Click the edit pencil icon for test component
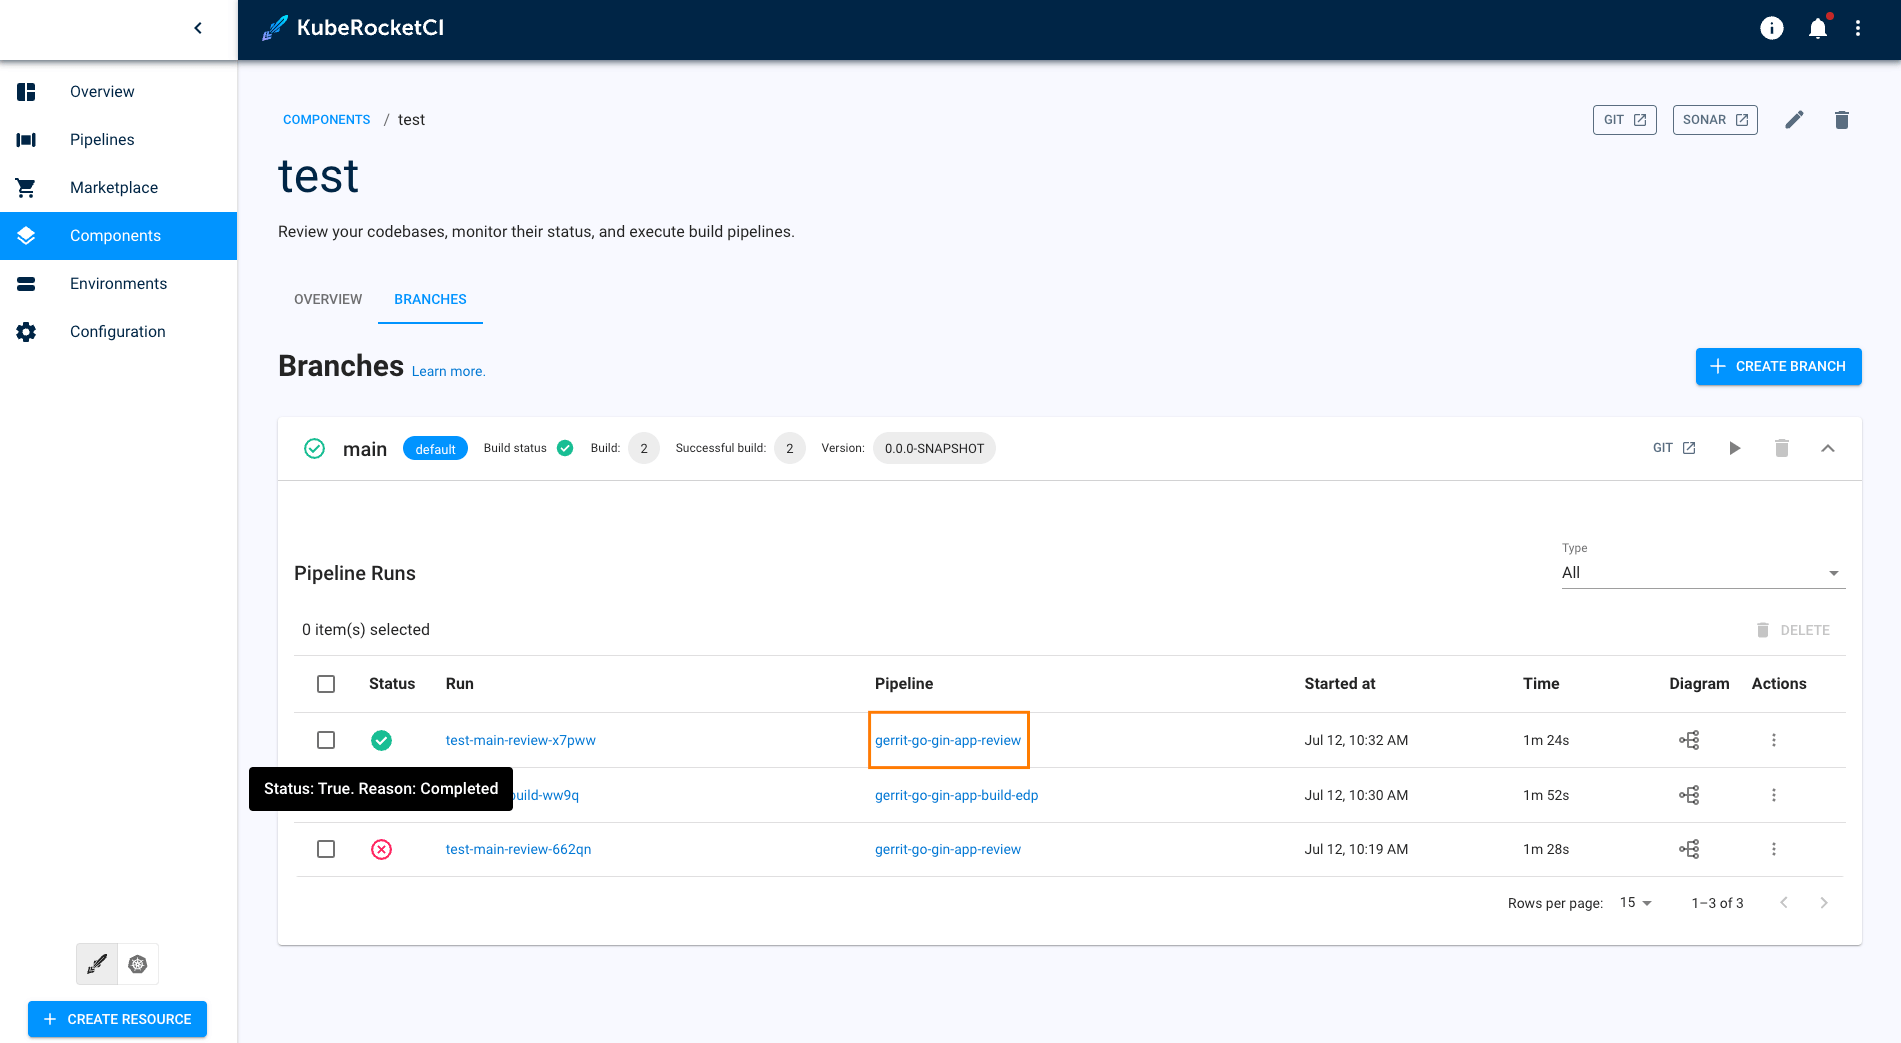Screen dimensions: 1901x1043 (1794, 120)
